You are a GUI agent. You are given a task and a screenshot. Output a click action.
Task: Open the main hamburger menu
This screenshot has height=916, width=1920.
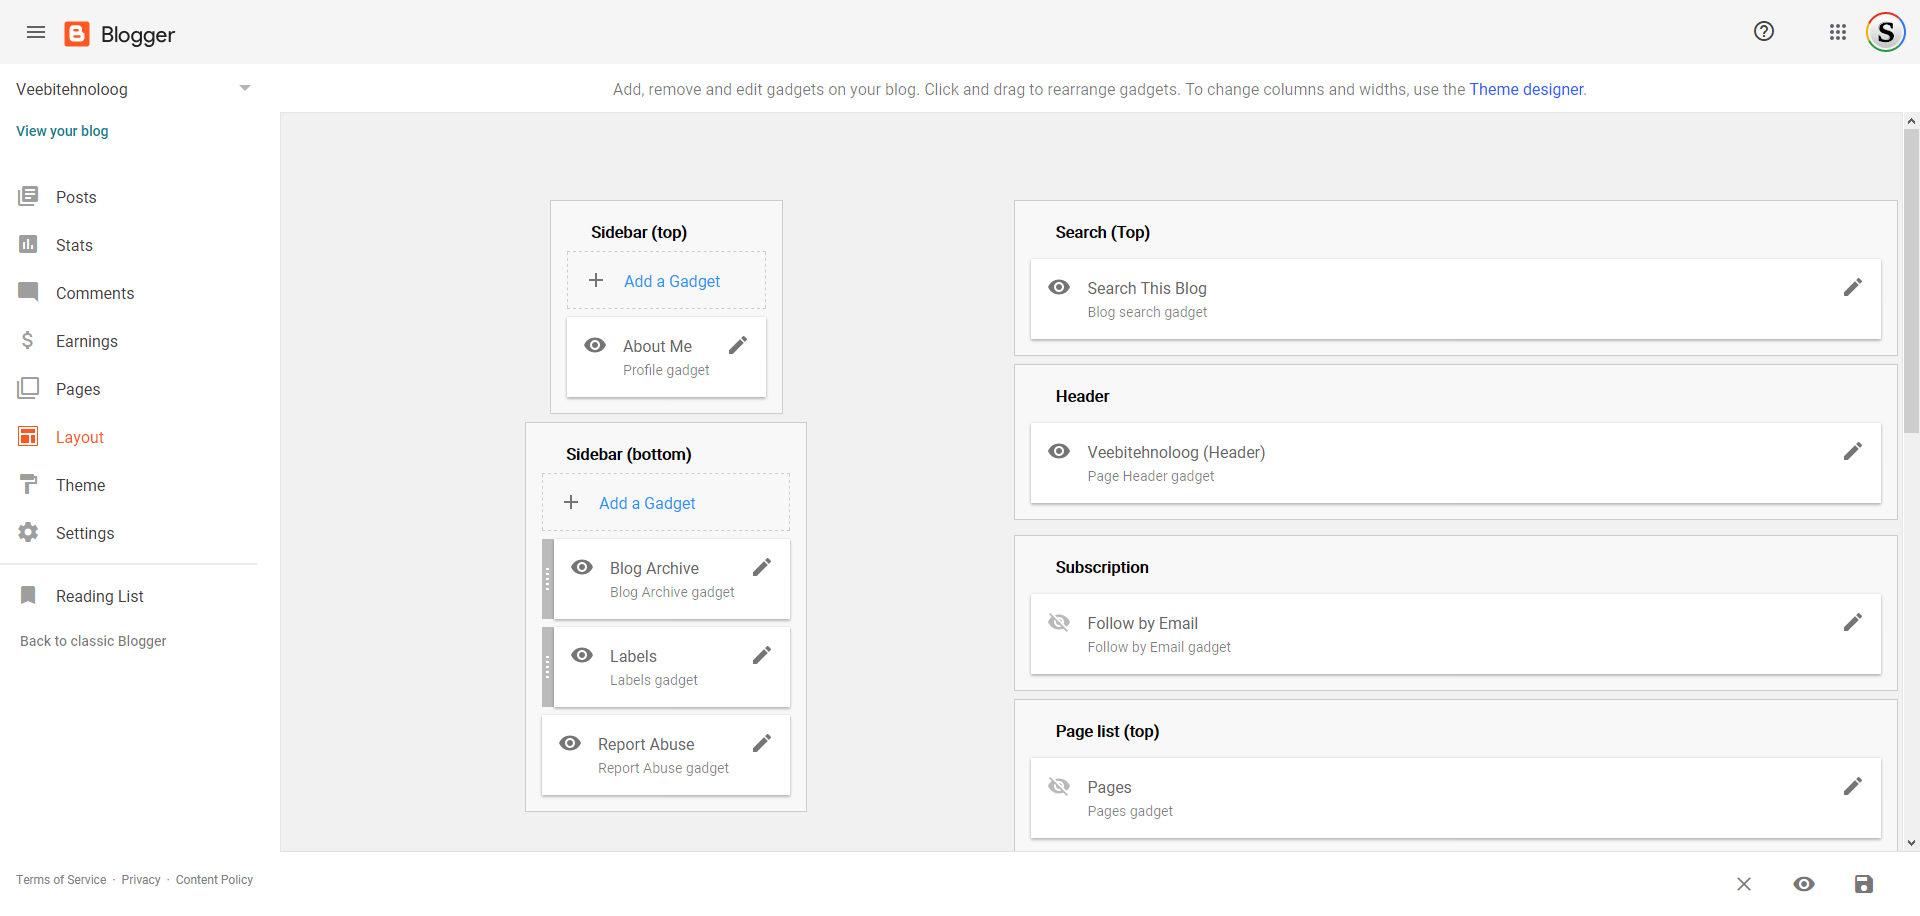pyautogui.click(x=36, y=33)
